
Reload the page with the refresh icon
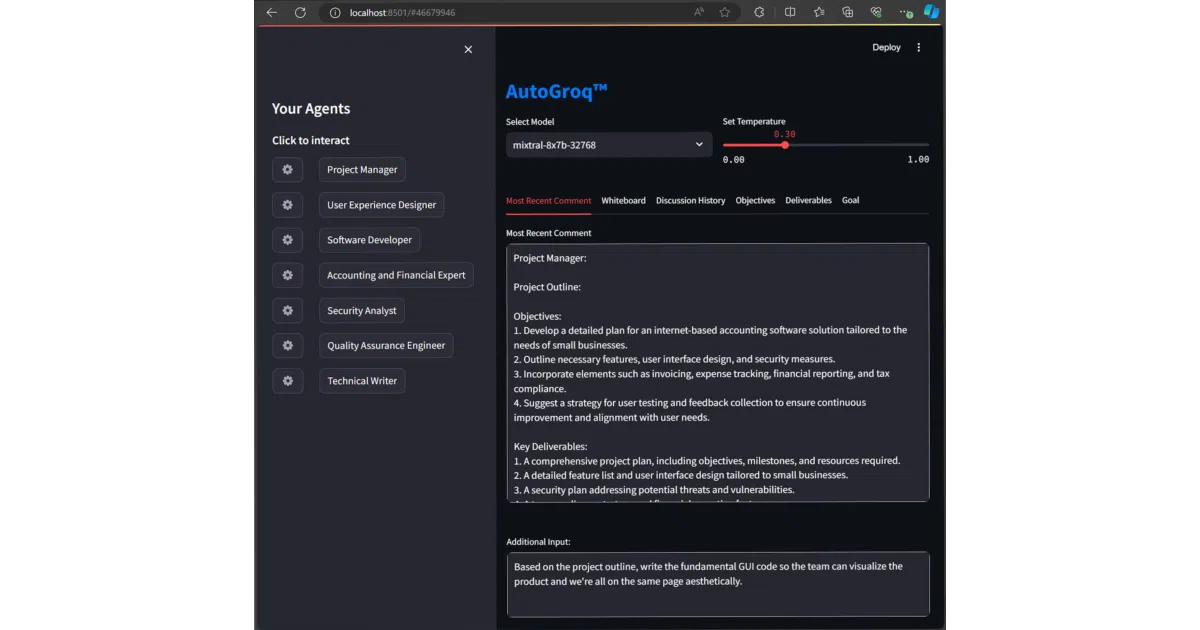[300, 13]
